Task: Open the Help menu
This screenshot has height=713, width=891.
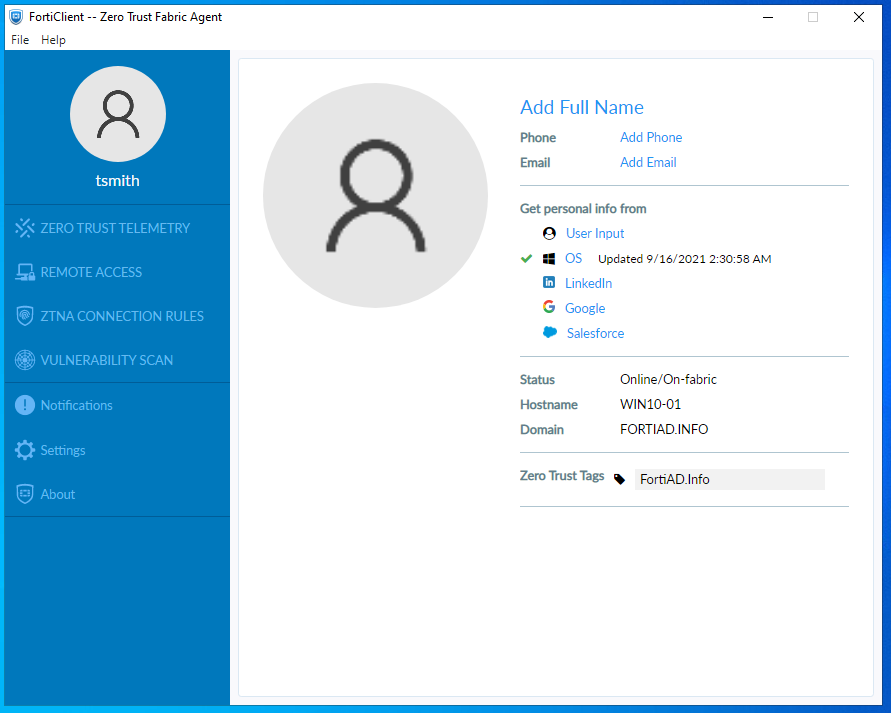Action: pyautogui.click(x=53, y=40)
